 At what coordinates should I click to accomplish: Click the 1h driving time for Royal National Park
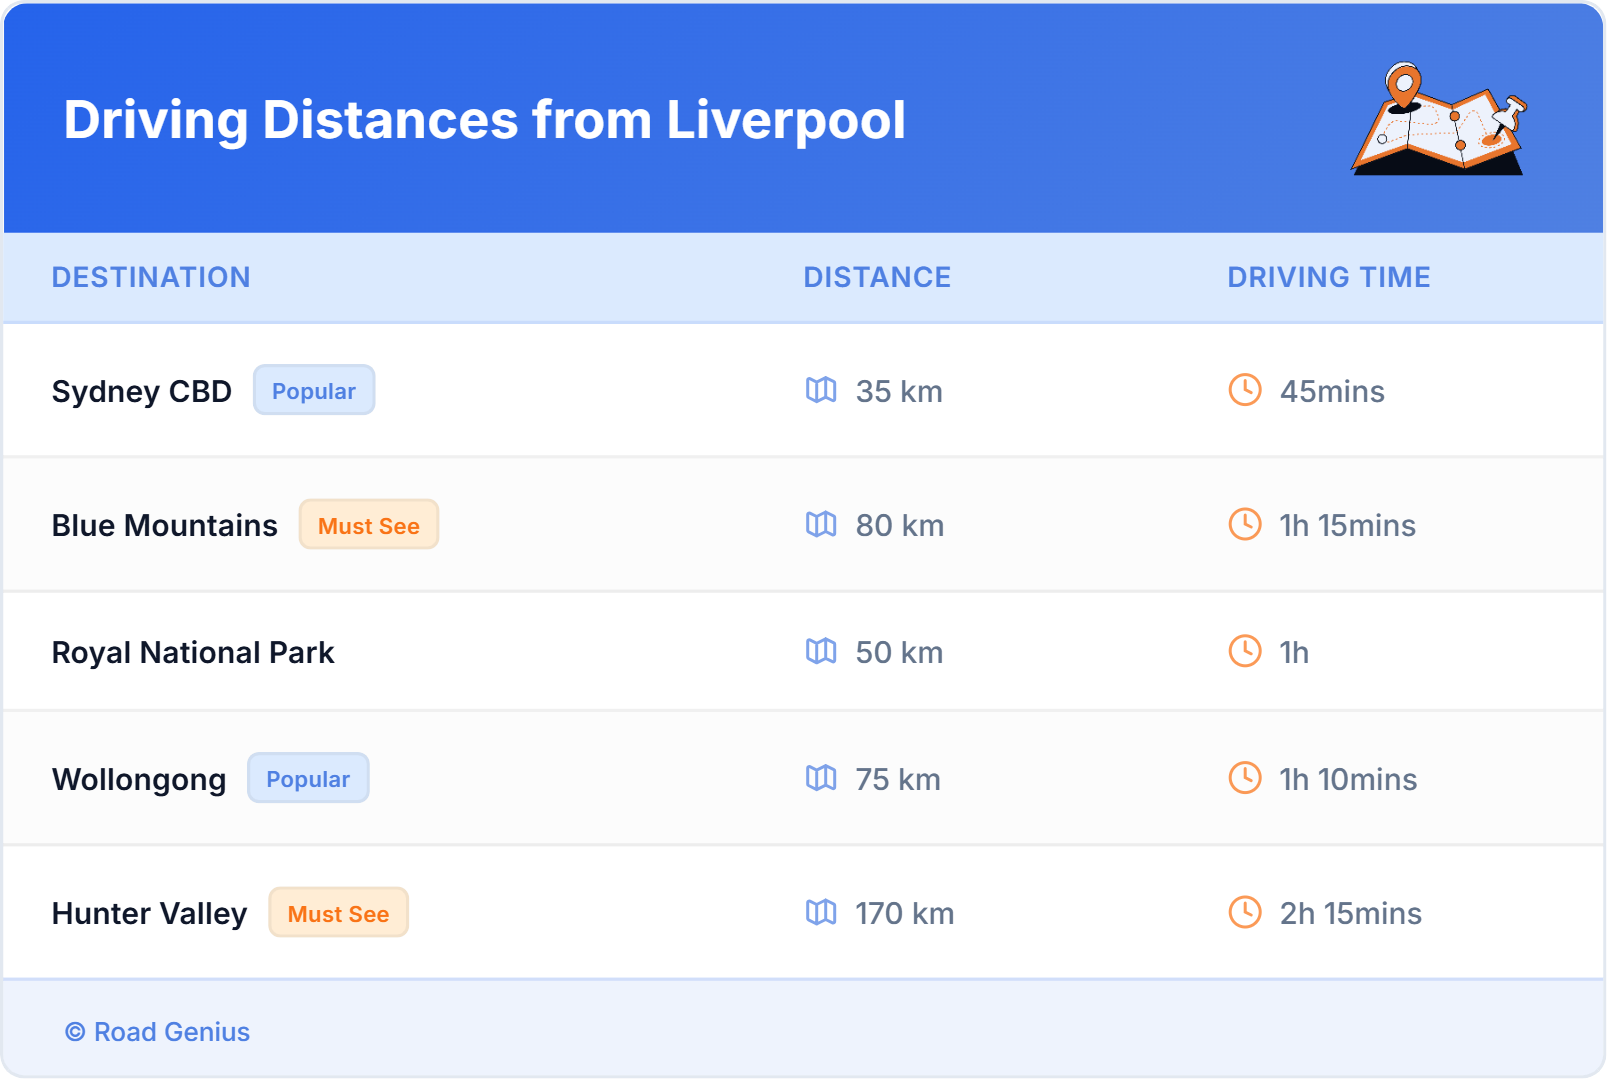[1294, 652]
